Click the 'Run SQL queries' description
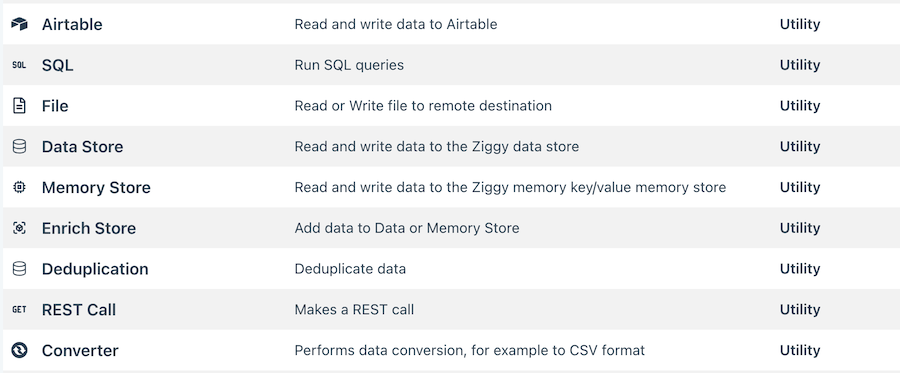This screenshot has width=900, height=373. [349, 65]
